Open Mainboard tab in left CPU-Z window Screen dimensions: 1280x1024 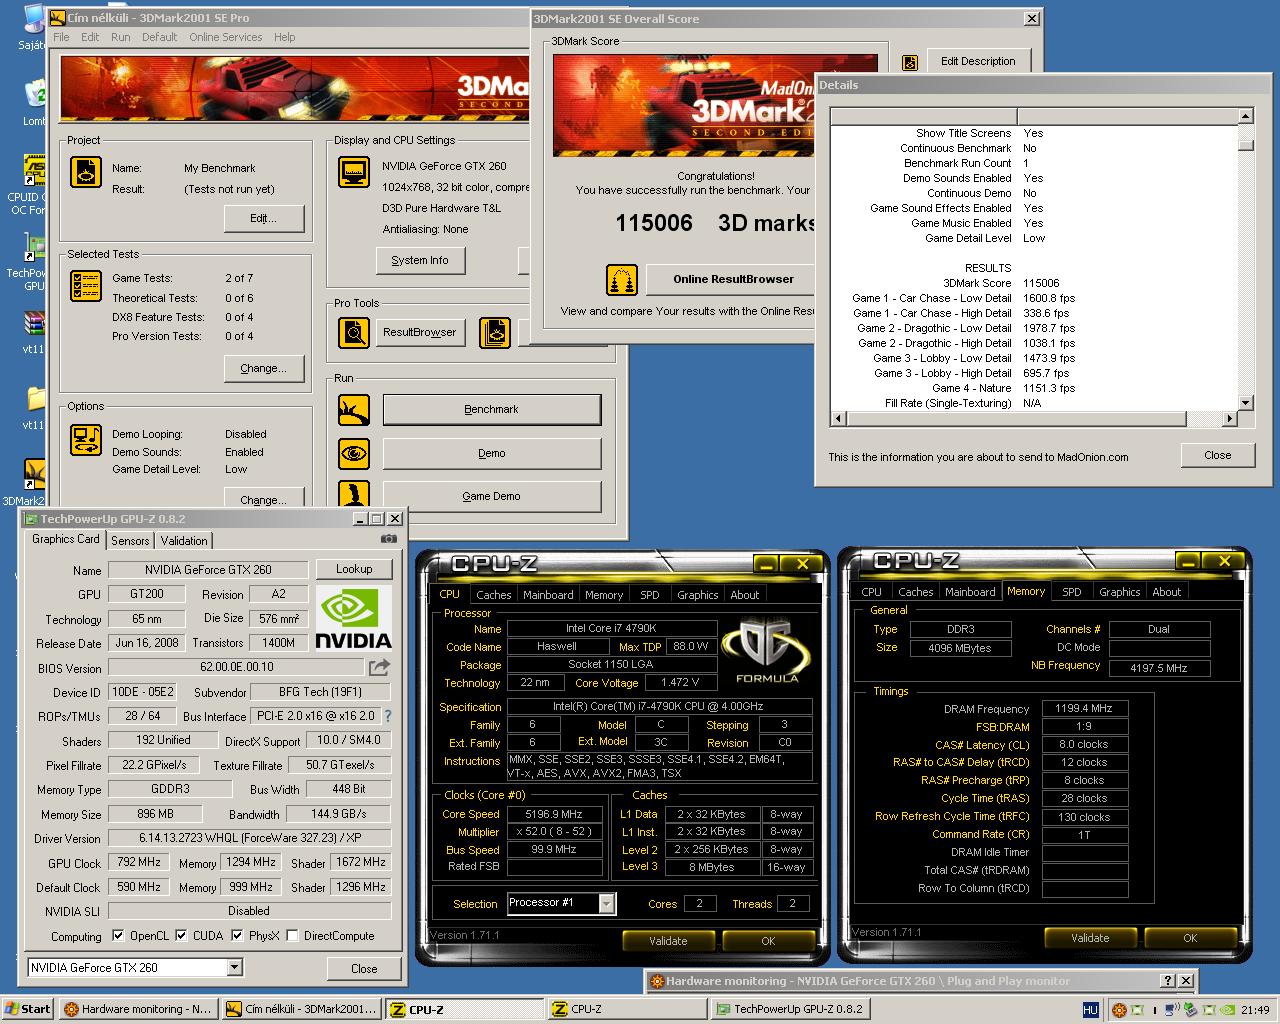click(x=548, y=594)
